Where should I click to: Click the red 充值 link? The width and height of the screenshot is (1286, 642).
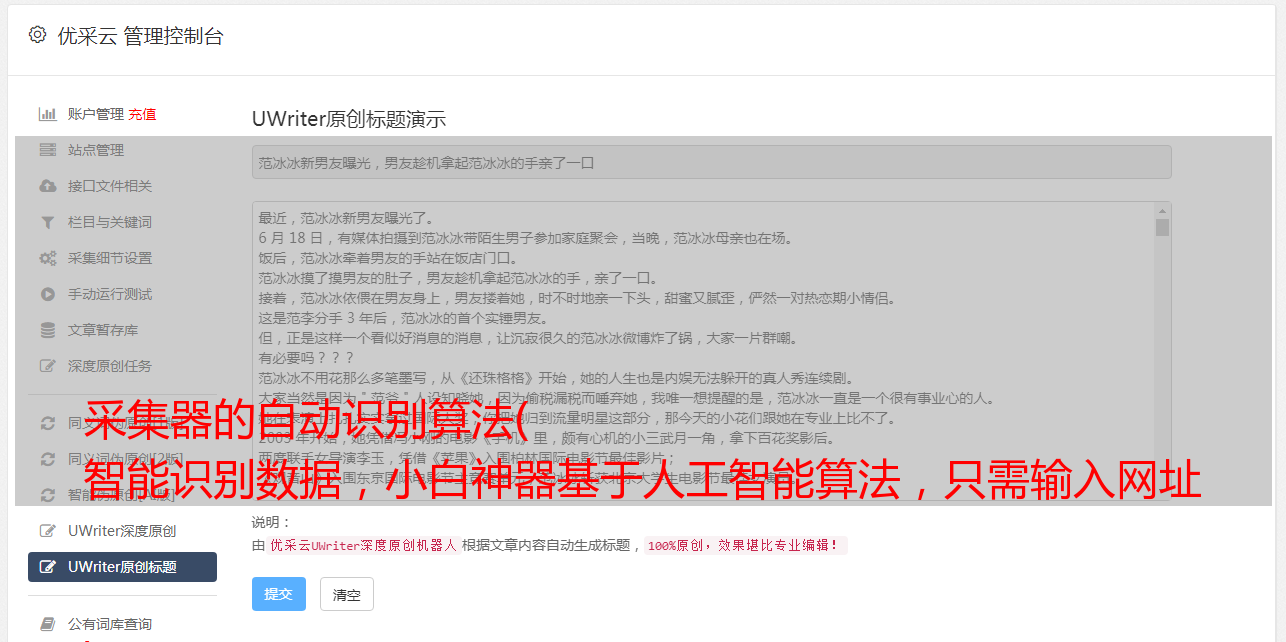[142, 114]
